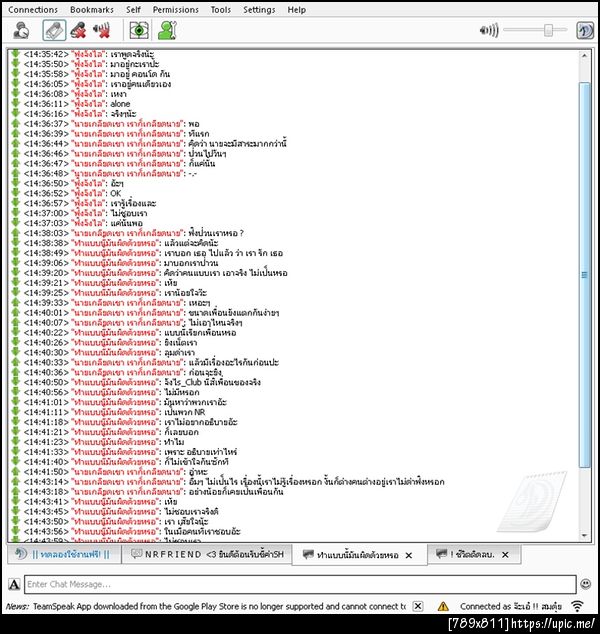
Task: Click the green down arrow on the 14:41:33 line
Action: [x=15, y=452]
